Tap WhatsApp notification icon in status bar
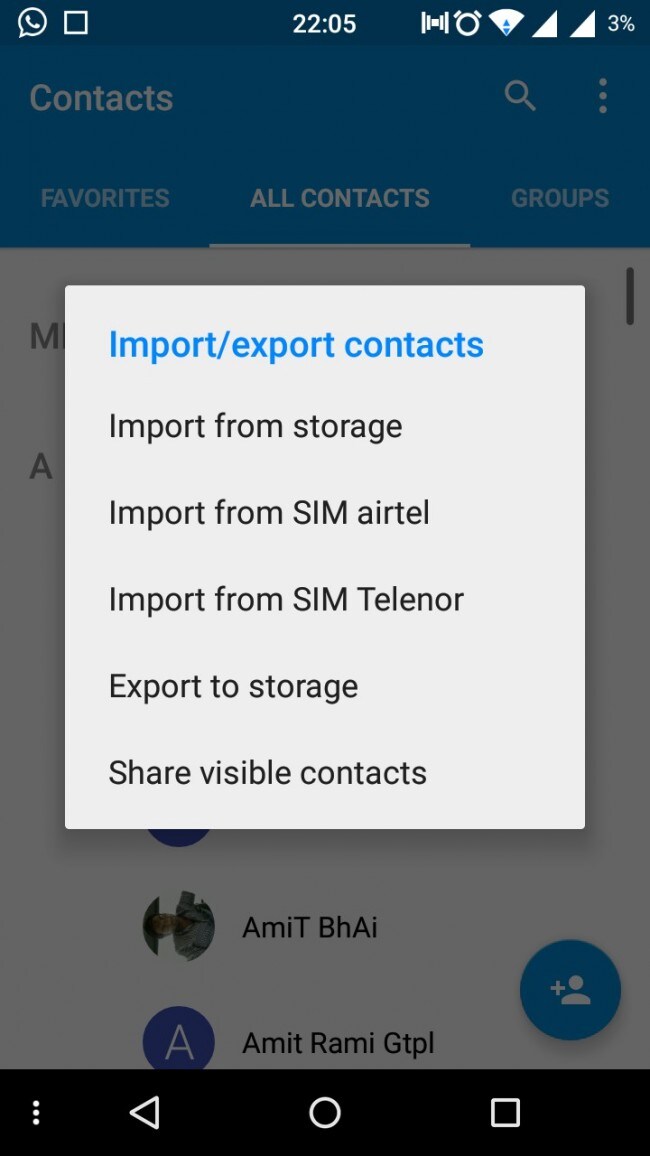Screen dimensions: 650x1156 [32, 22]
